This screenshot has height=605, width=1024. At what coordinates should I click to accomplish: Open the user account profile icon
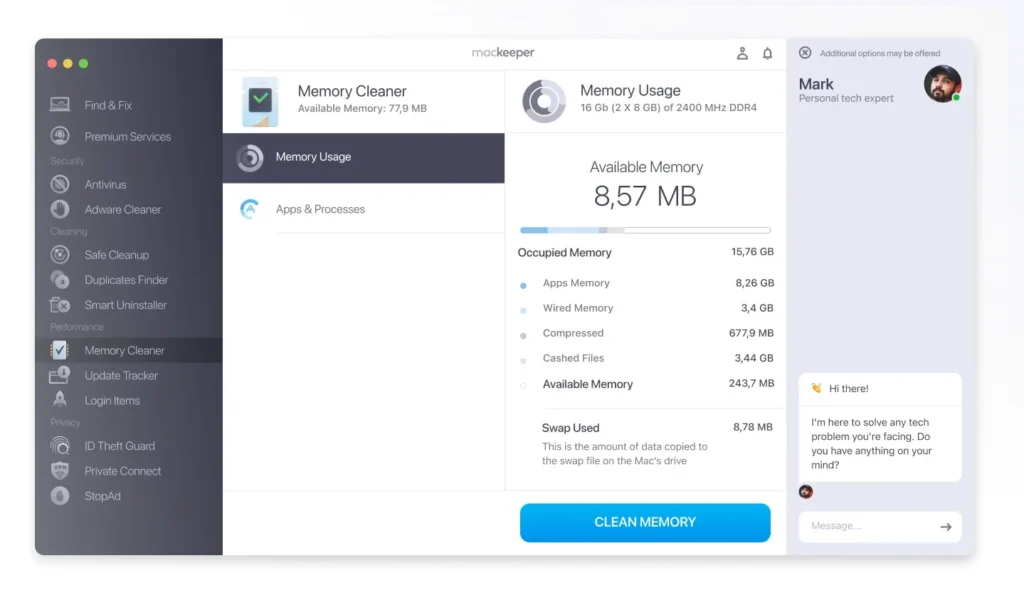(742, 54)
